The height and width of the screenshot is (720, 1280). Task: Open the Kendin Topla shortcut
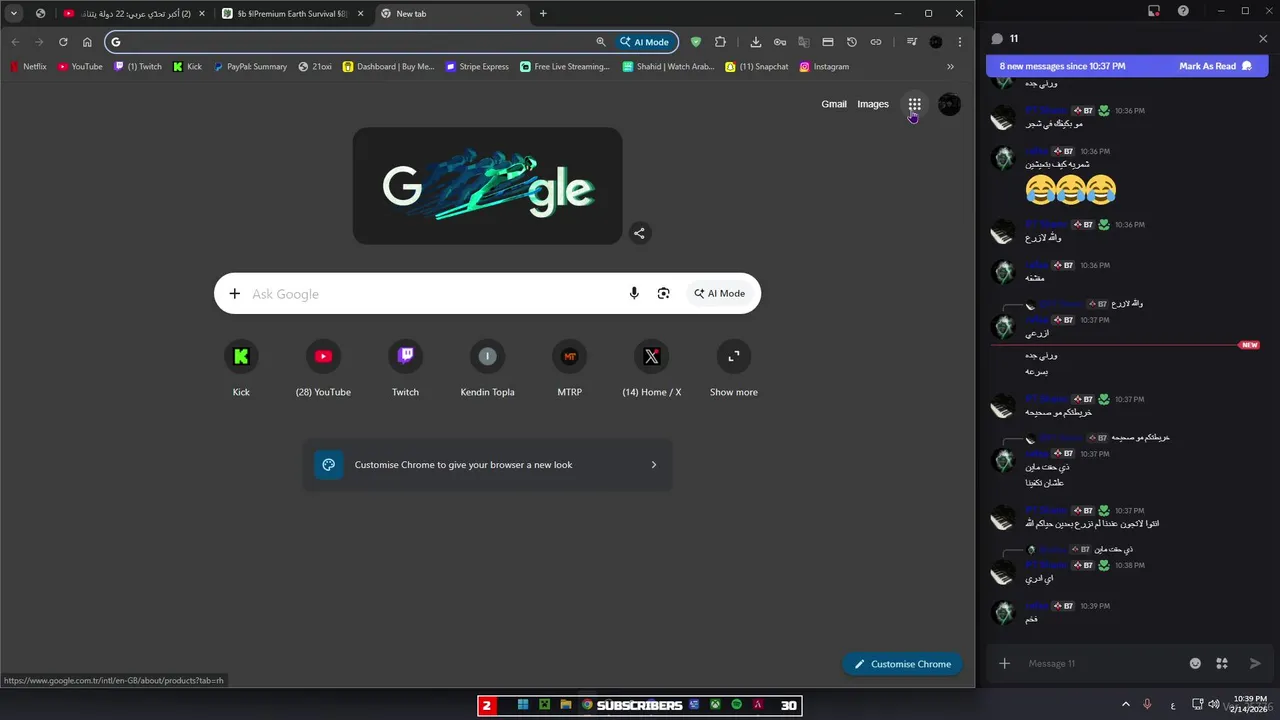(x=487, y=368)
